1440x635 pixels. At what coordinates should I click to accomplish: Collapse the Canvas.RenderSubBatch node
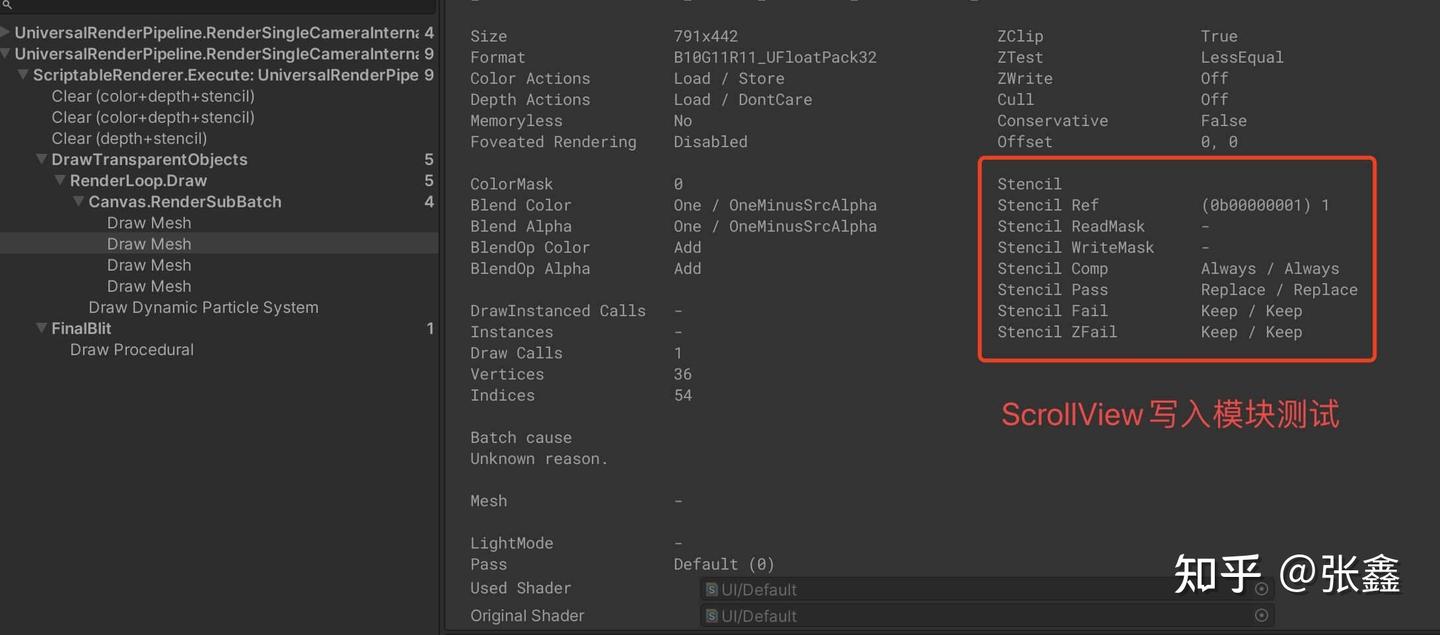[79, 202]
